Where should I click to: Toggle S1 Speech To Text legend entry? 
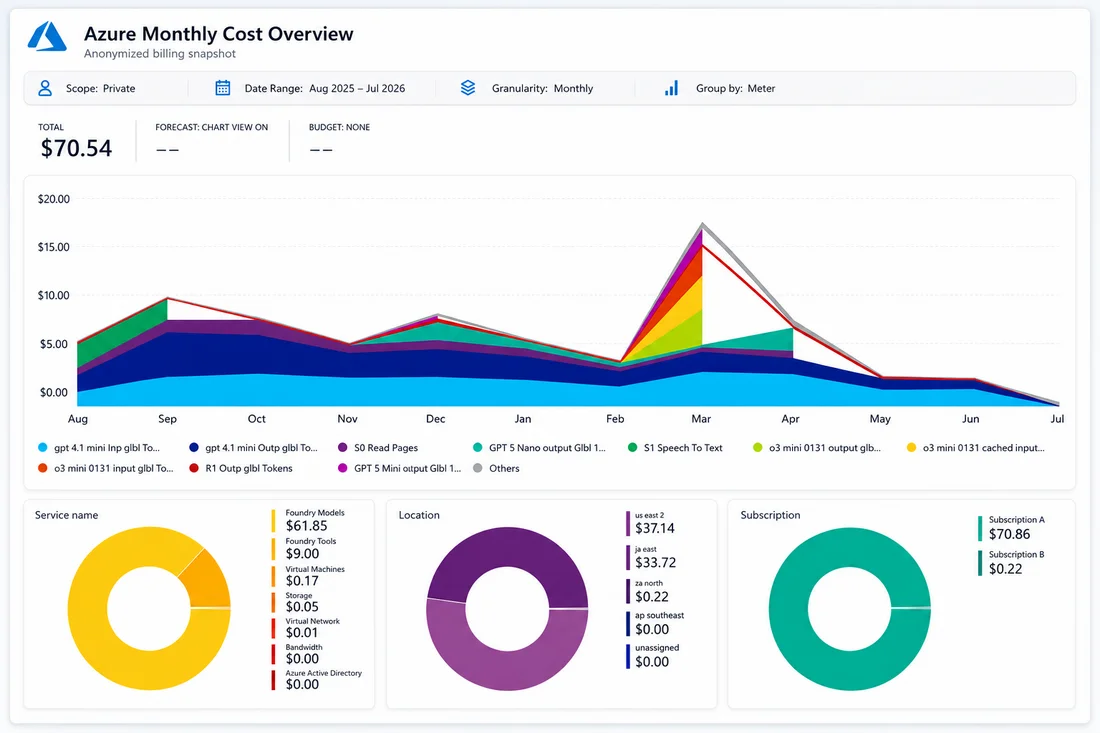(x=675, y=448)
